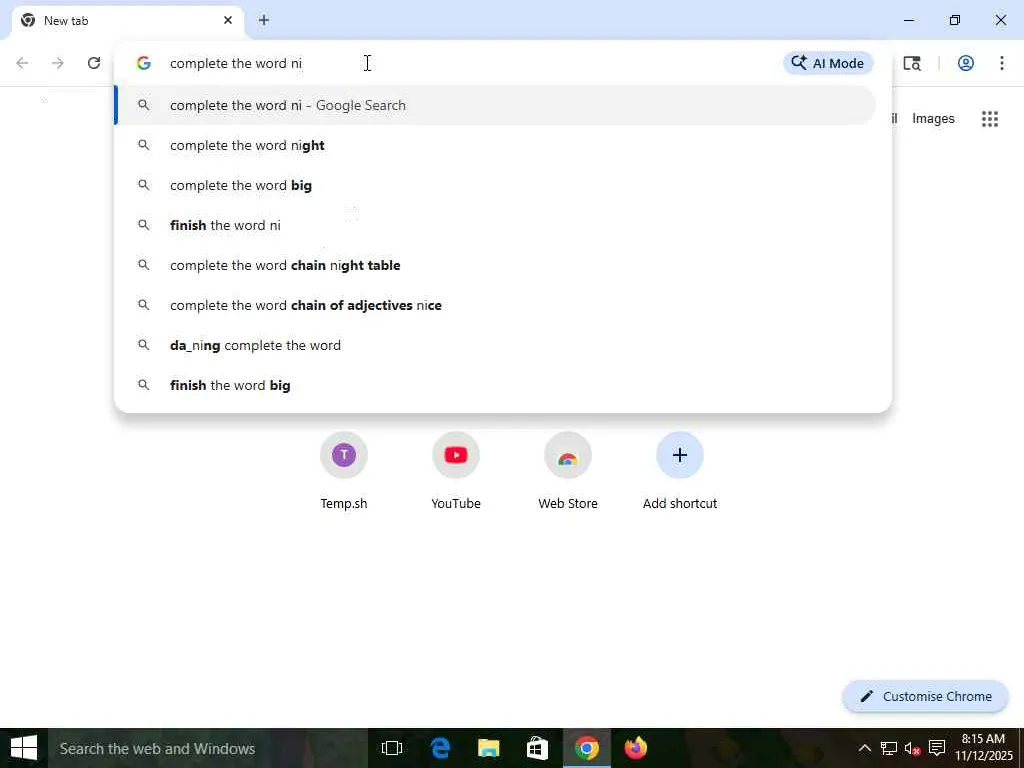This screenshot has height=768, width=1024.
Task: Click the Chrome taskbar icon
Action: point(586,748)
